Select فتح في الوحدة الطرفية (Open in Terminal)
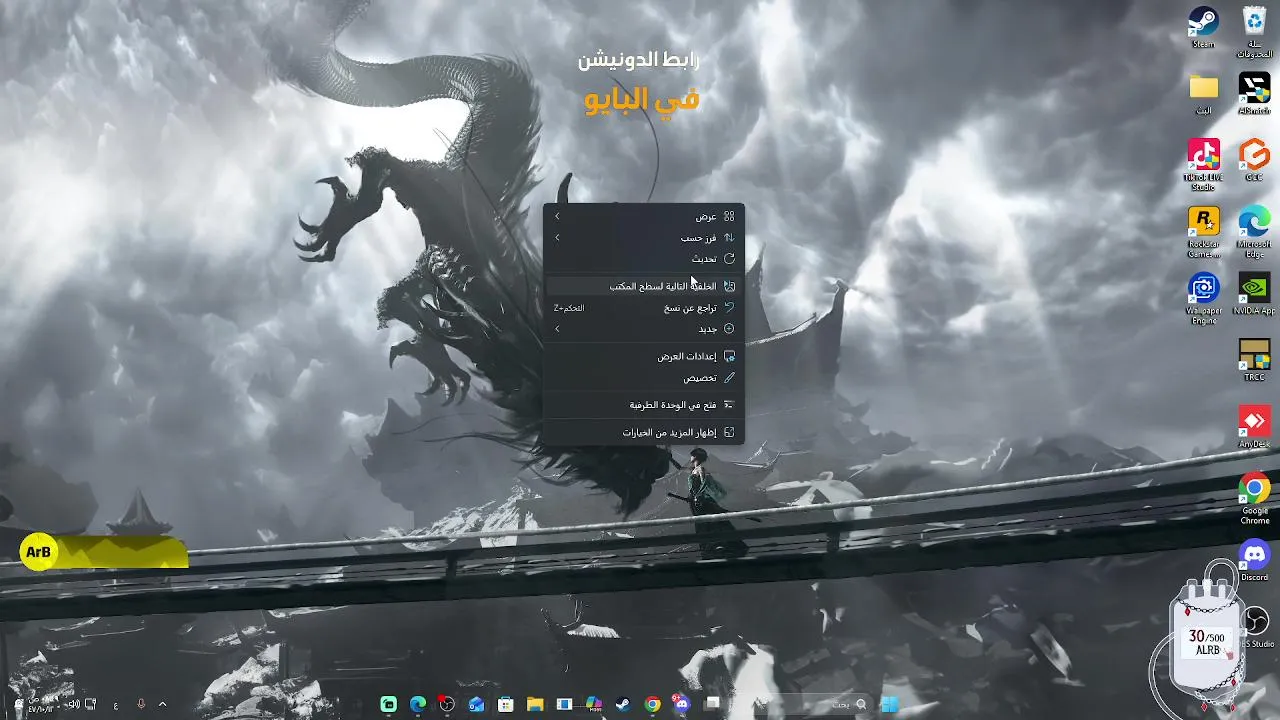Viewport: 1280px width, 720px height. [x=644, y=405]
